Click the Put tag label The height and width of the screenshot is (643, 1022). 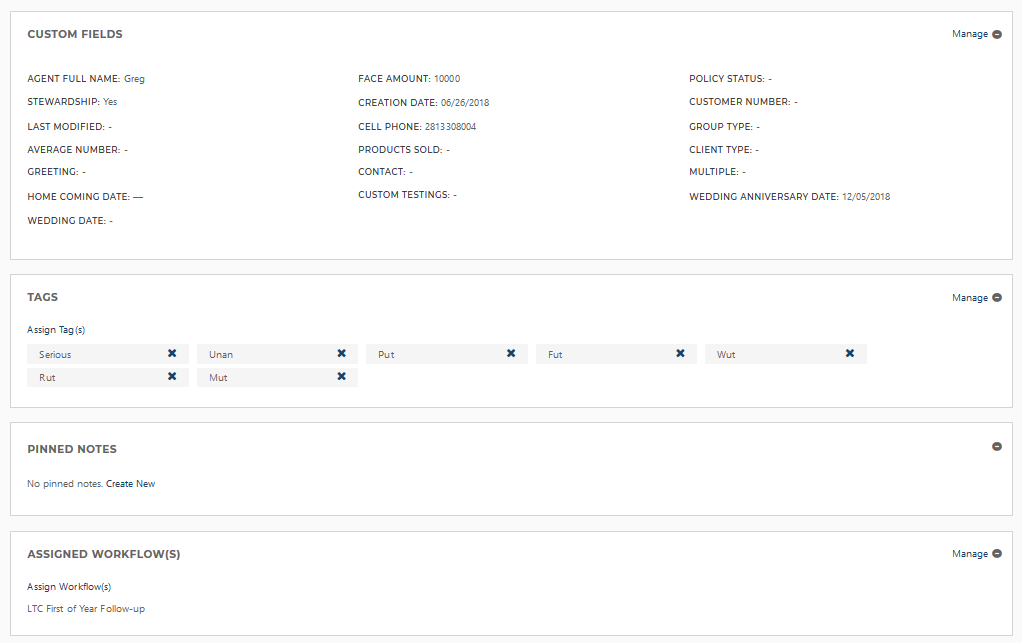[x=386, y=354]
